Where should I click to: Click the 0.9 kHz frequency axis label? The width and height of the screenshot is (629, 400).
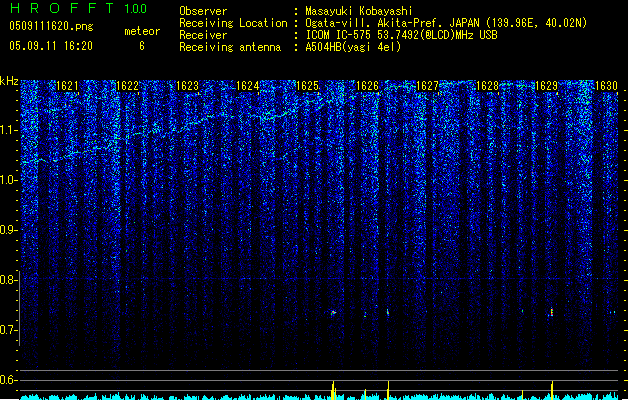(x=8, y=230)
